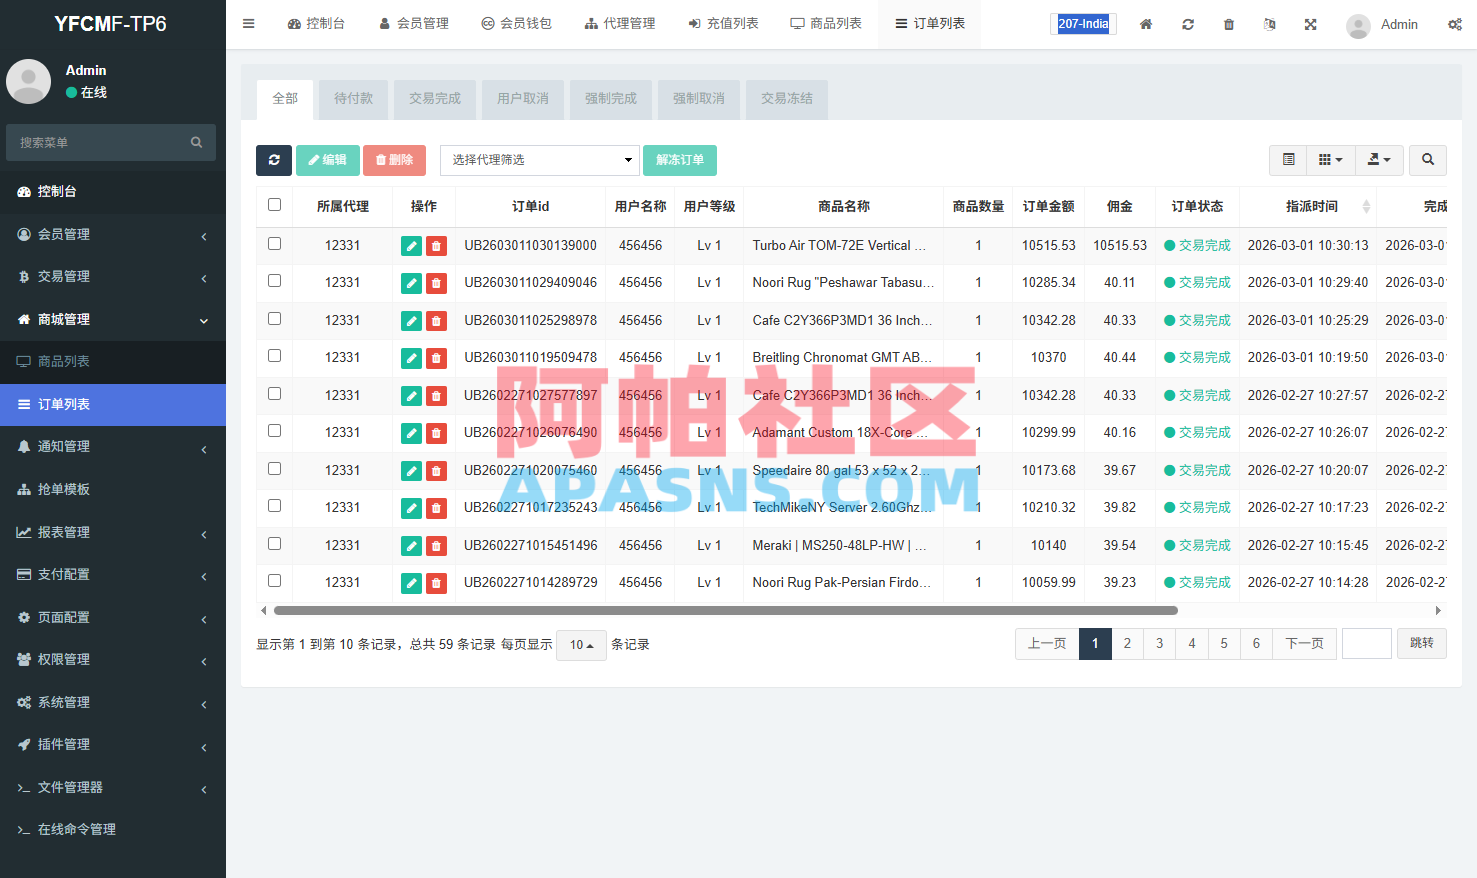Open the export data dropdown
The width and height of the screenshot is (1477, 878).
(1380, 160)
